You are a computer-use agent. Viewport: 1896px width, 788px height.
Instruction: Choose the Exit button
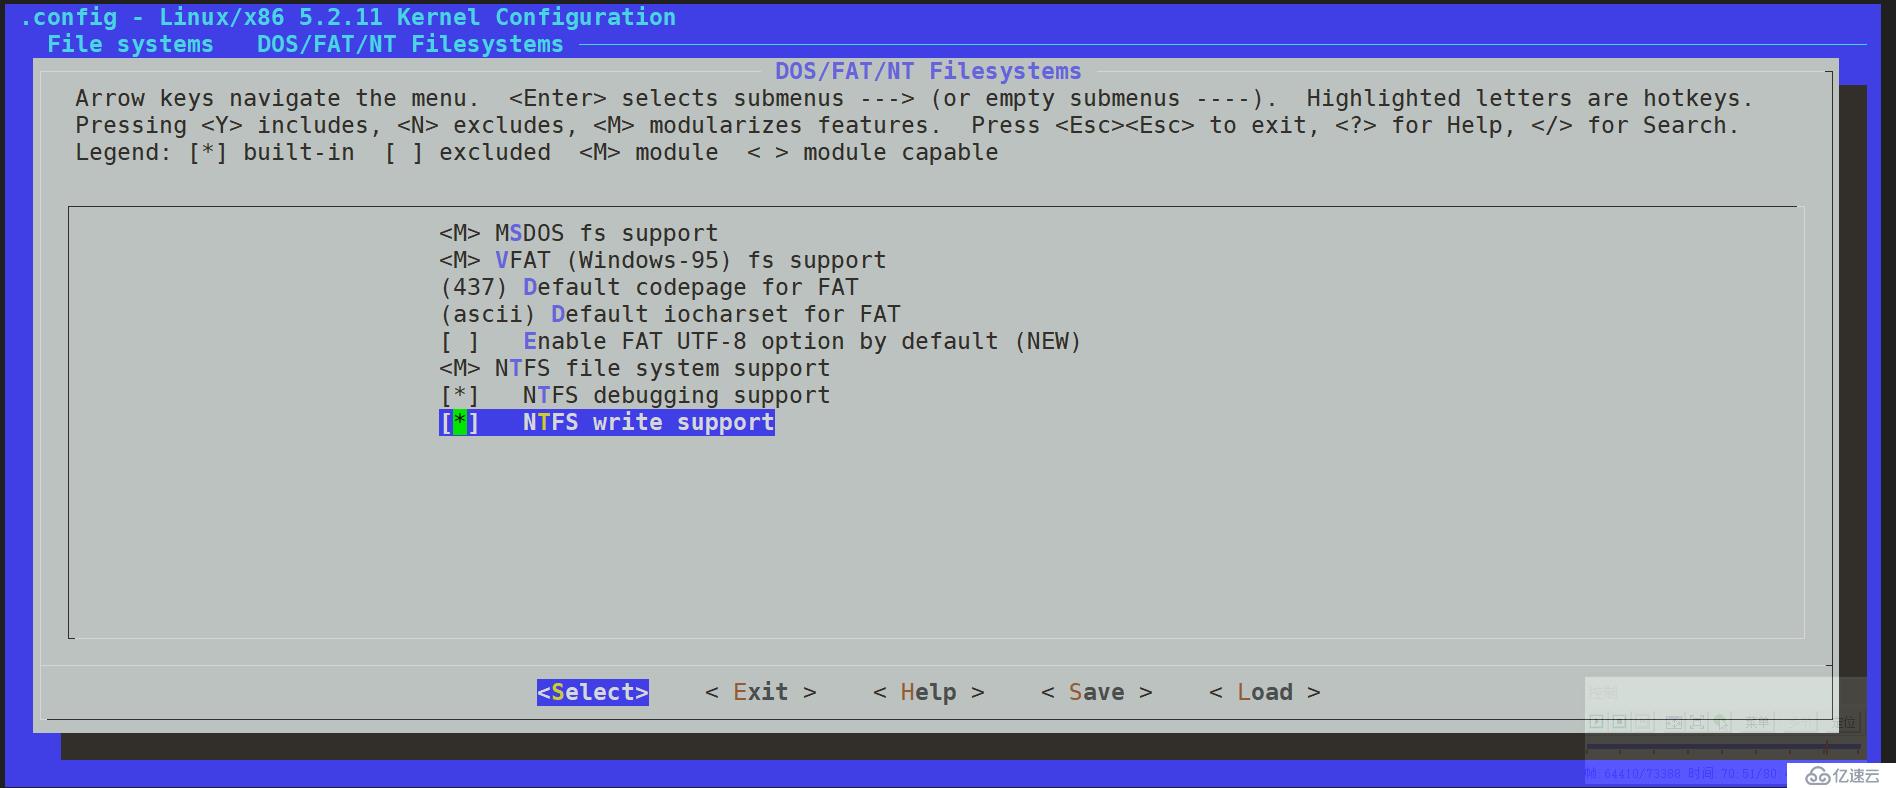[x=761, y=692]
